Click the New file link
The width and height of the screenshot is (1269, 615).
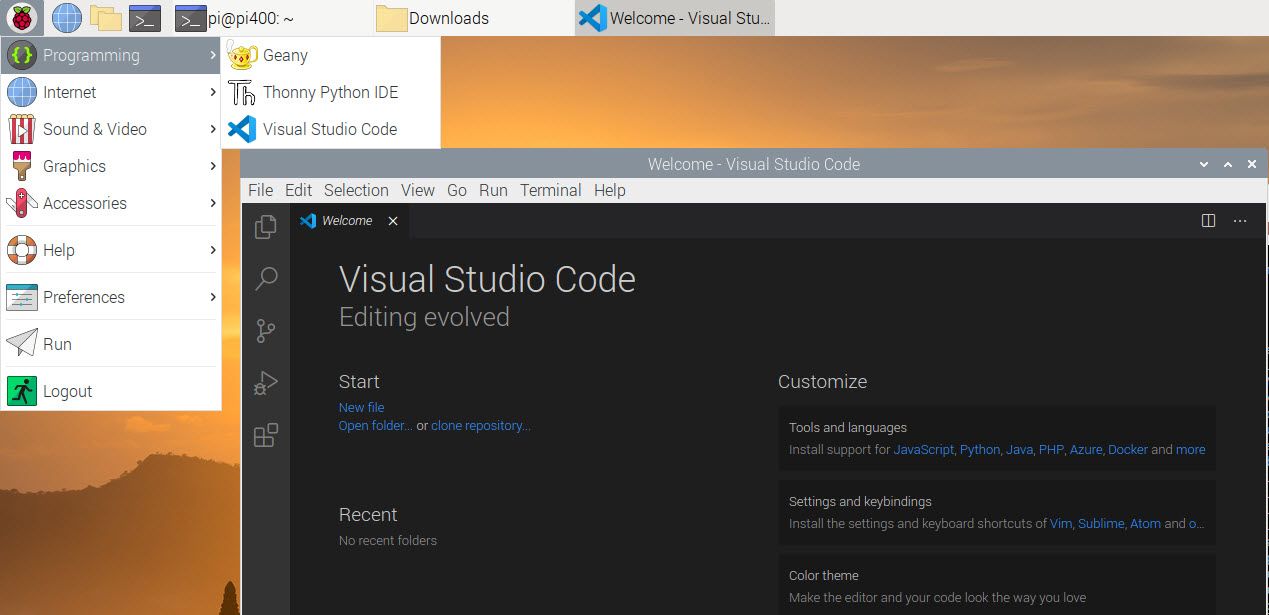tap(361, 407)
